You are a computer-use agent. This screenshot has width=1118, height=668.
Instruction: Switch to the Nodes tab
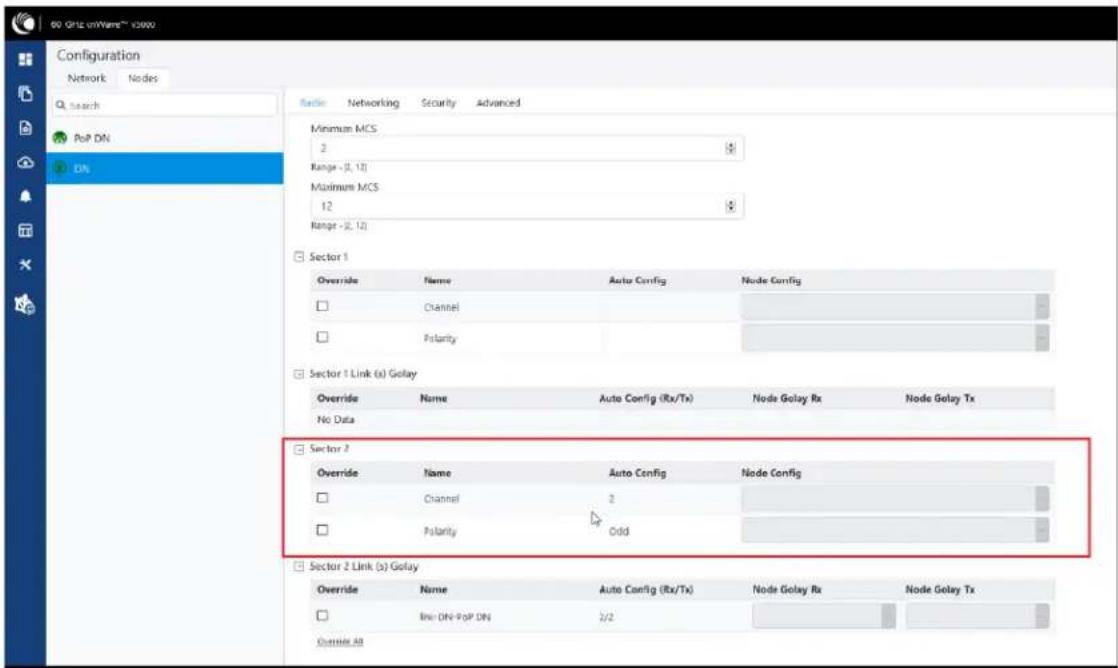click(x=143, y=78)
